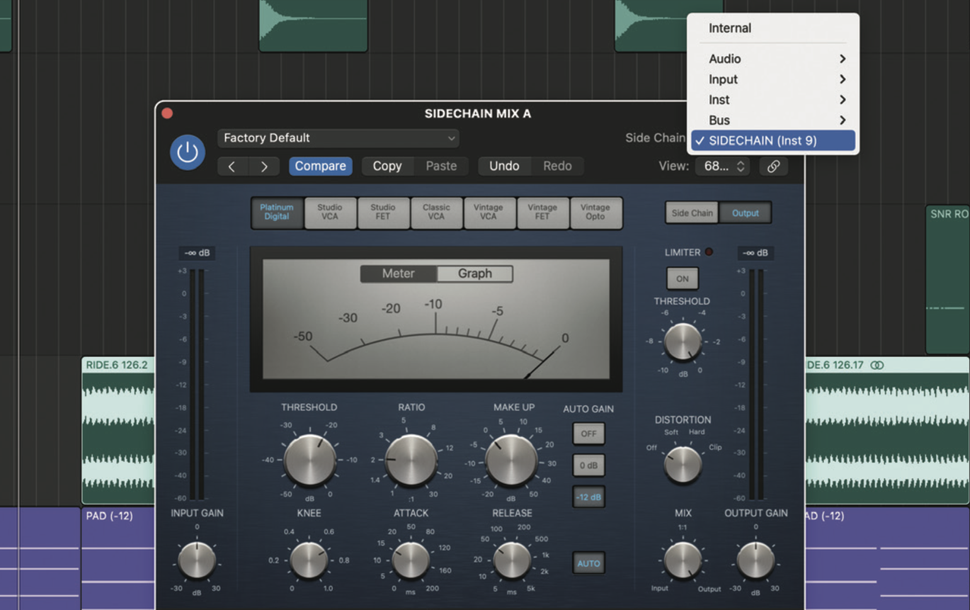The height and width of the screenshot is (610, 970).
Task: Turn the Threshold knob control
Action: coord(309,461)
